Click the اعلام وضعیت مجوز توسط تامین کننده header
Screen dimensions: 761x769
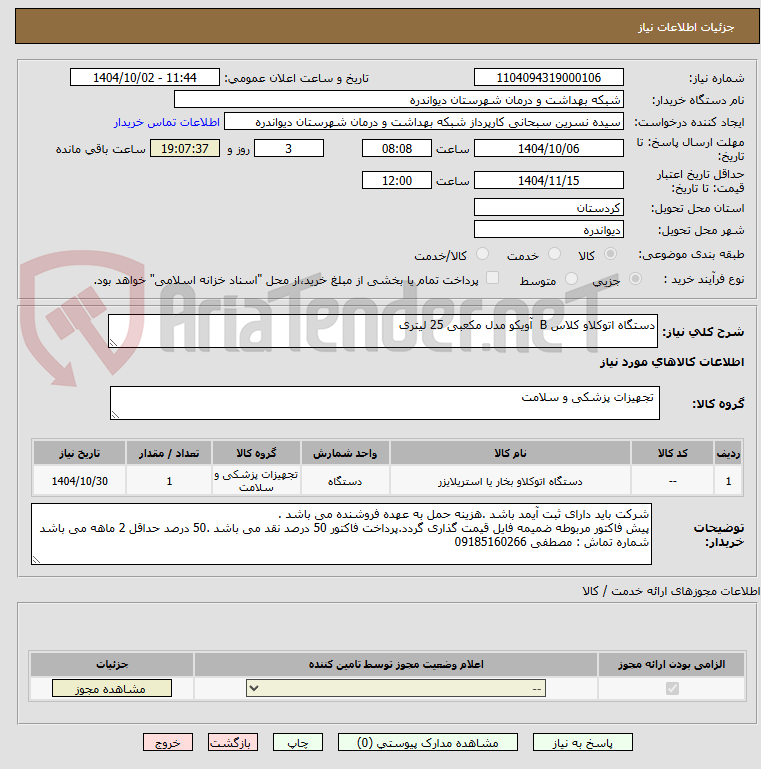coord(396,664)
